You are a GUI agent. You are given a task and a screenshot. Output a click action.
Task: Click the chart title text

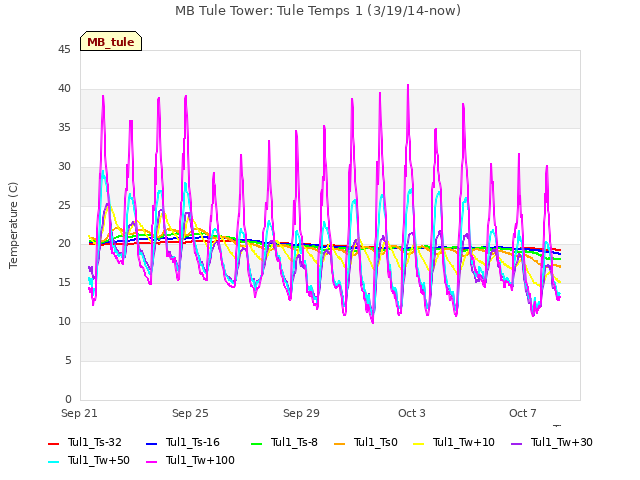(x=318, y=11)
